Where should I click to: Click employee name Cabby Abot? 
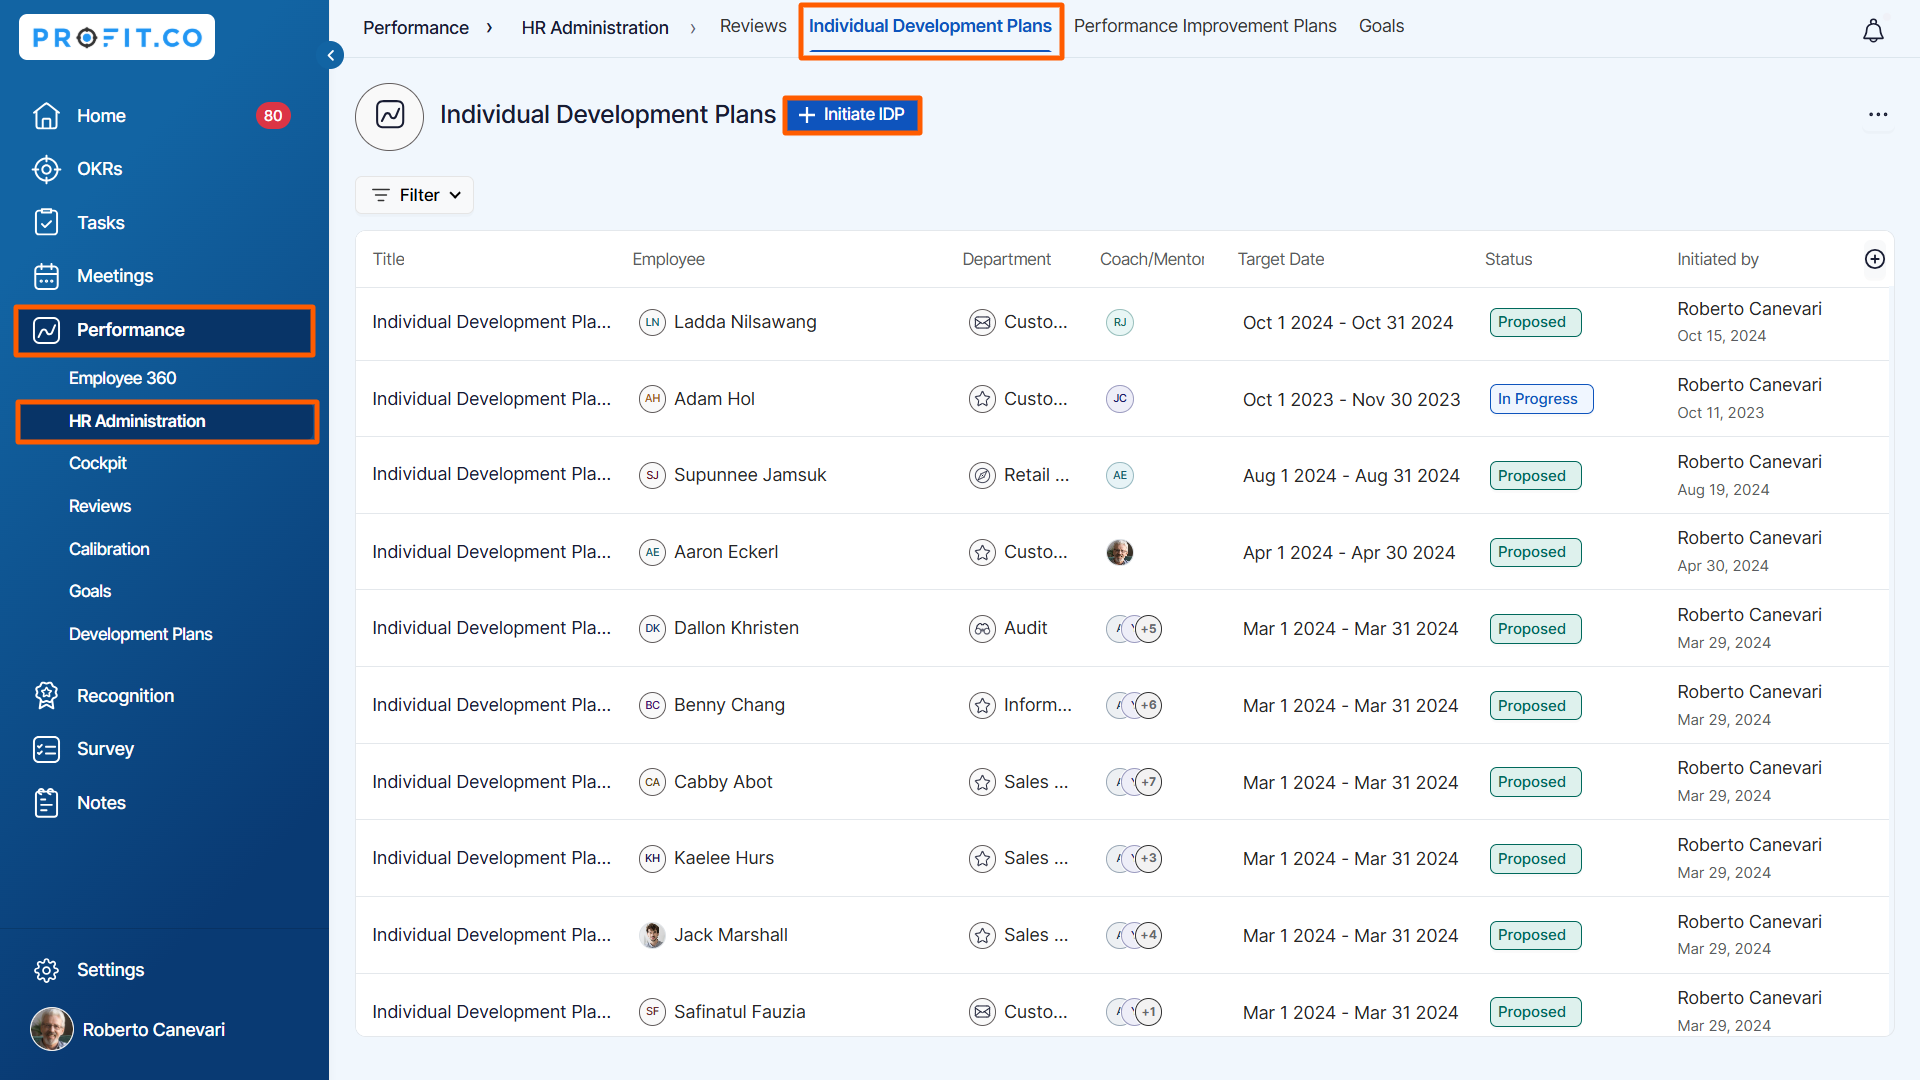click(x=723, y=782)
